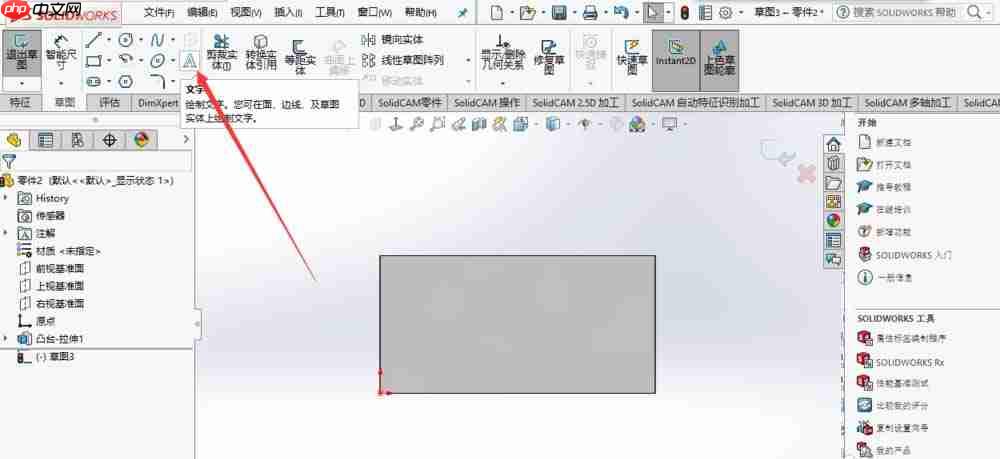
Task: Select the Line sketch tool
Action: (94, 40)
